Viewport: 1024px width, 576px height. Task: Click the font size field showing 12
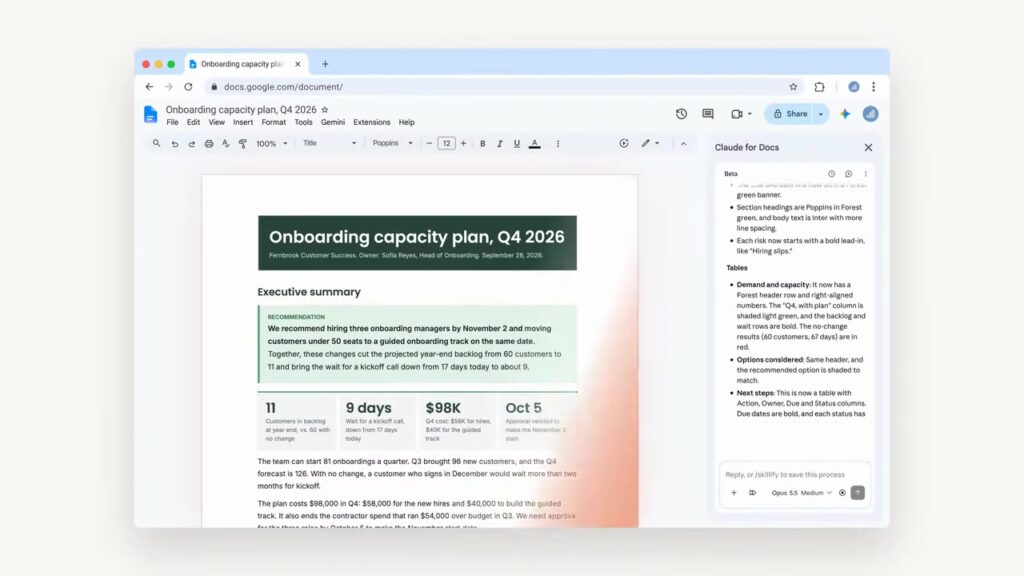click(446, 144)
